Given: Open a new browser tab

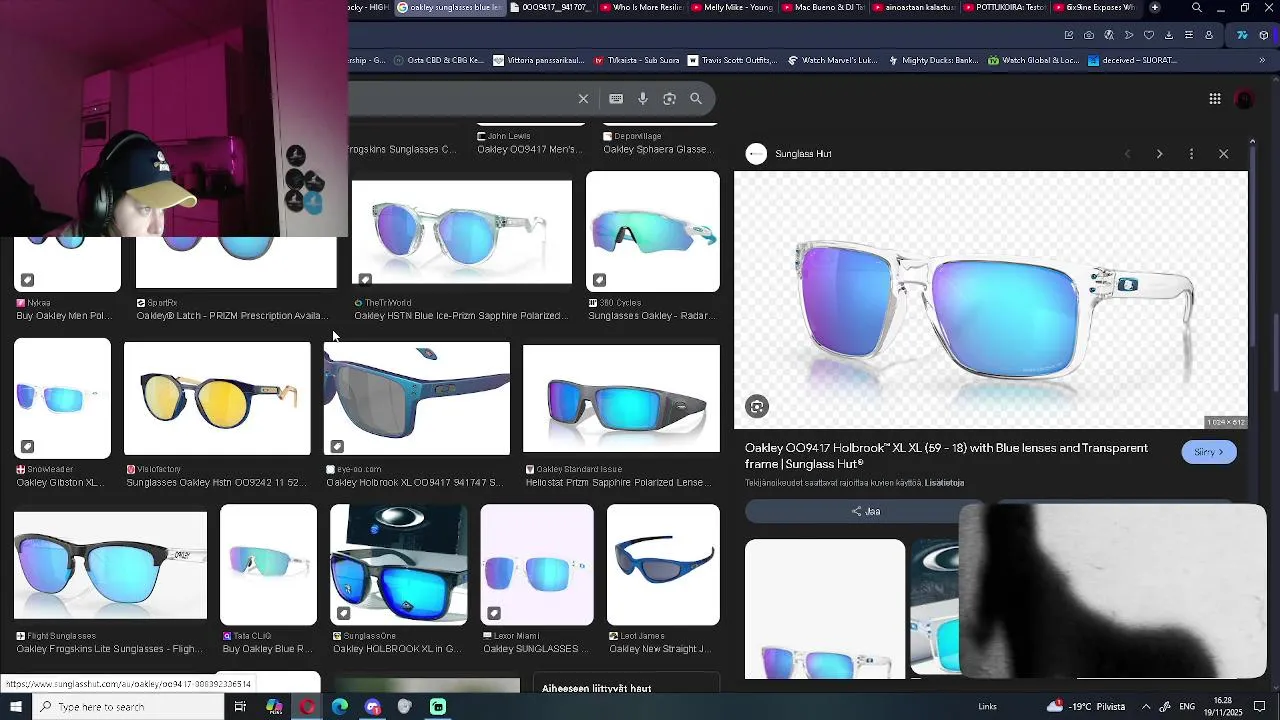Looking at the screenshot, I should click(x=1155, y=7).
